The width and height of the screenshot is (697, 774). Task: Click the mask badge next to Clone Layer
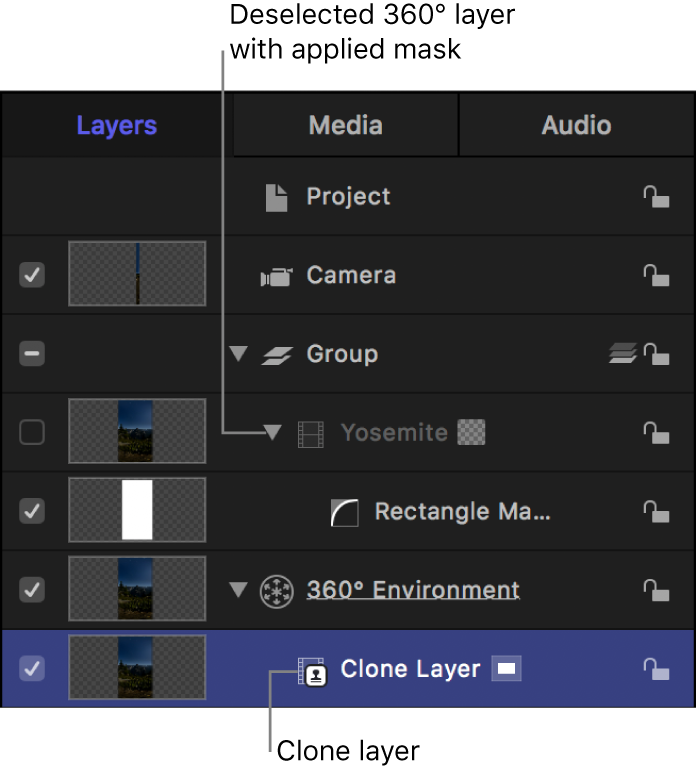(506, 669)
